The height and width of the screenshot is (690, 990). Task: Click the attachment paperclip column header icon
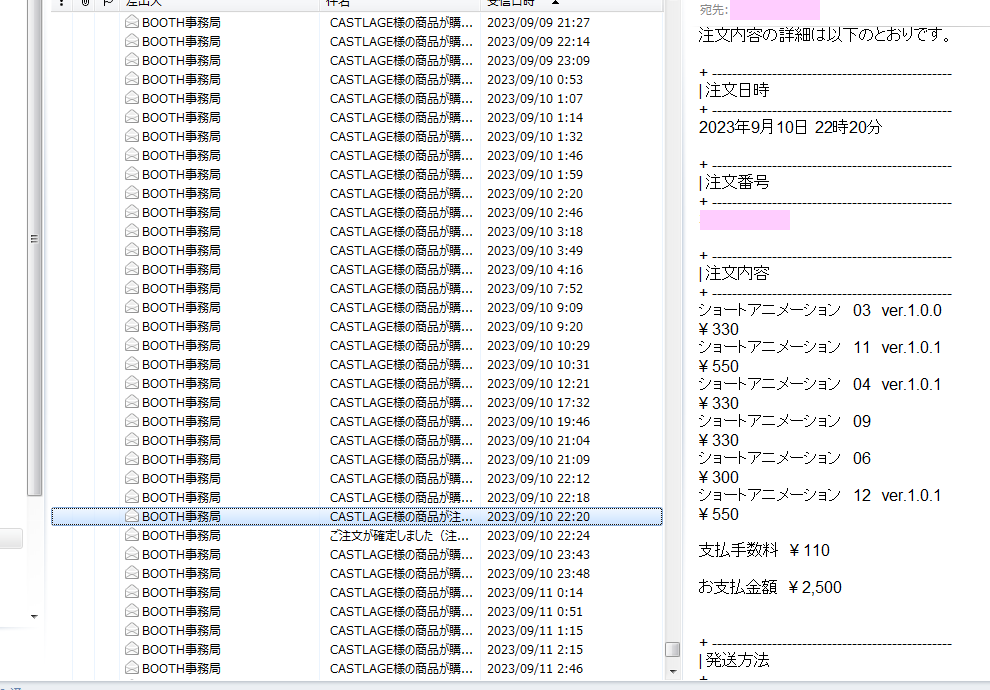click(x=85, y=4)
